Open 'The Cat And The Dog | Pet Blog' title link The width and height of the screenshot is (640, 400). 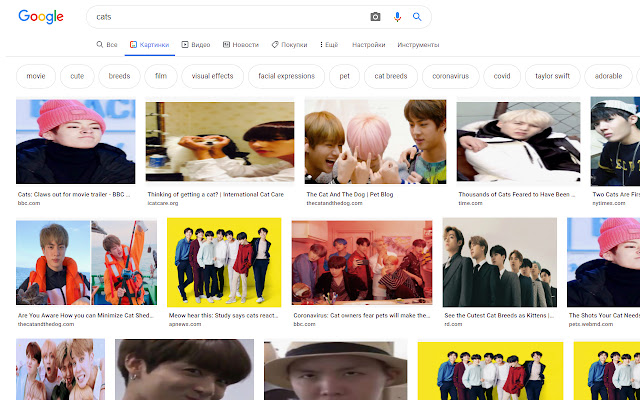(x=350, y=195)
